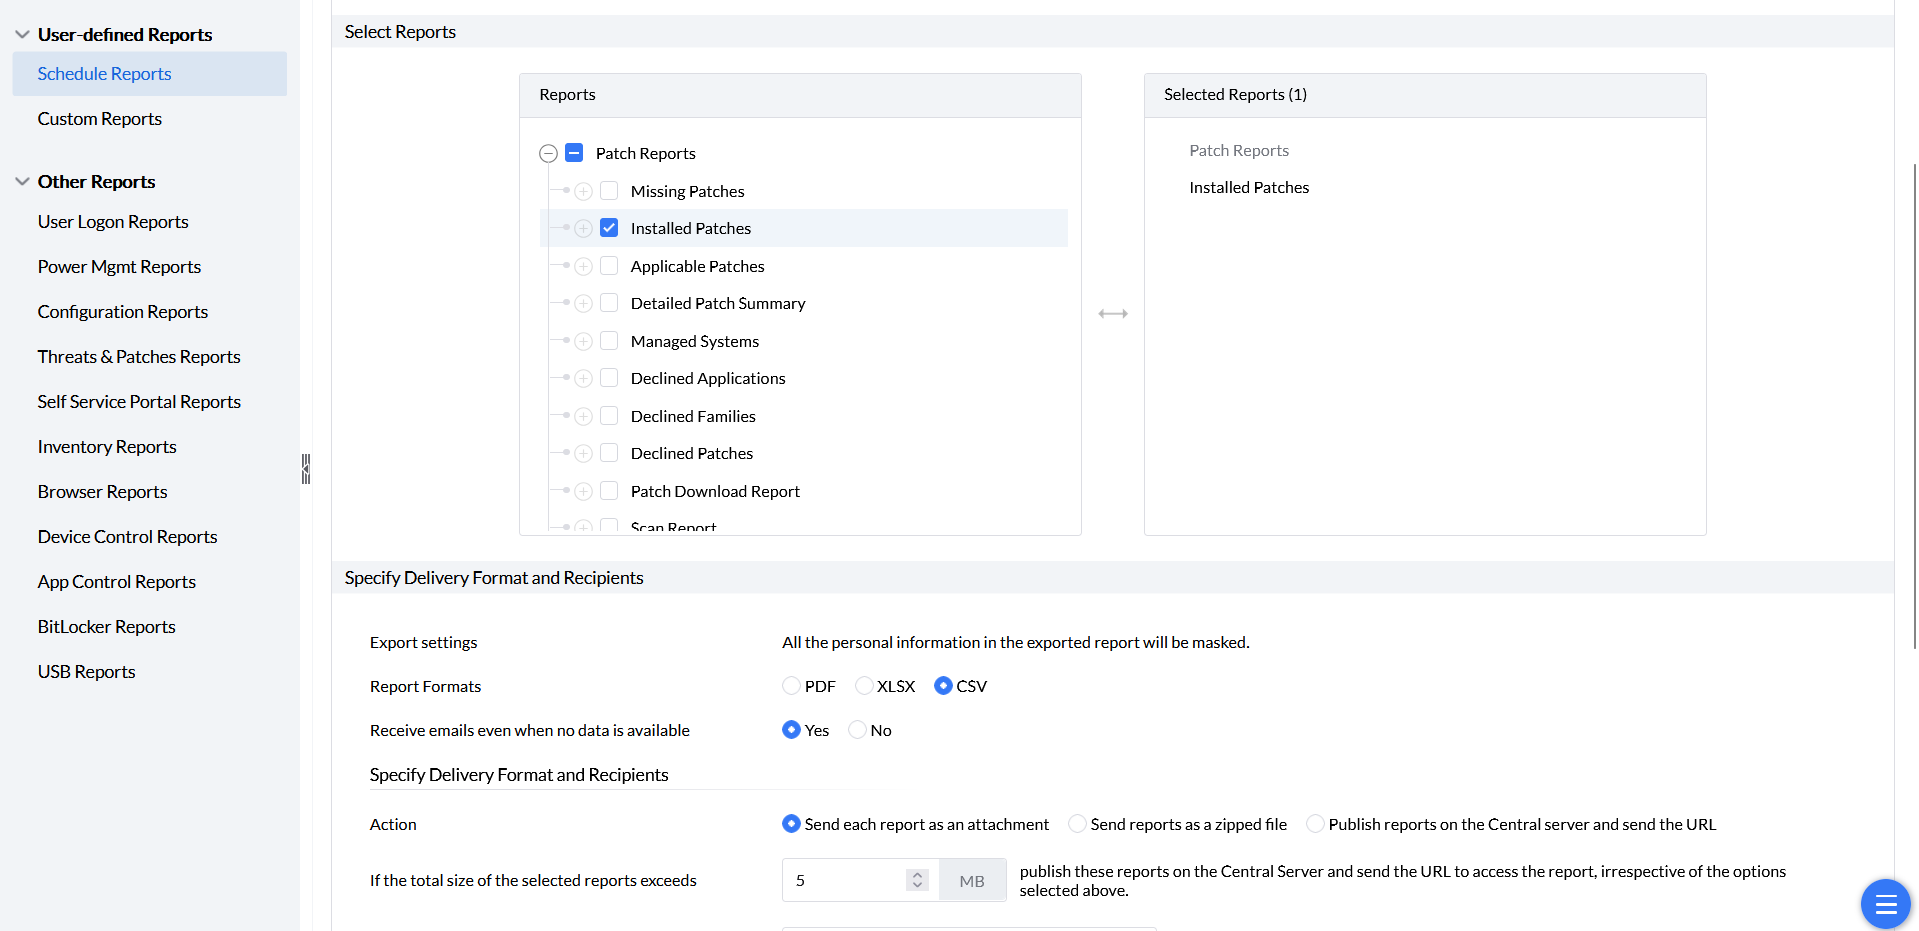Expand the Detailed Patch Summary node
The height and width of the screenshot is (931, 1919).
tap(584, 304)
